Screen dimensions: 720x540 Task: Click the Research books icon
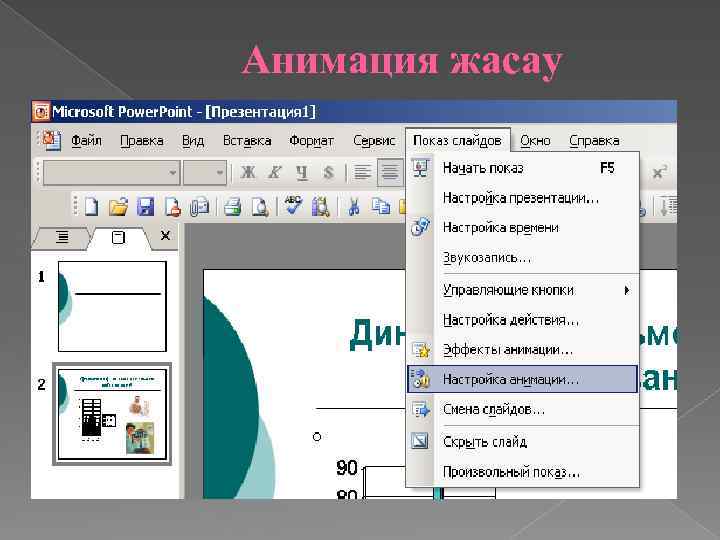[321, 207]
